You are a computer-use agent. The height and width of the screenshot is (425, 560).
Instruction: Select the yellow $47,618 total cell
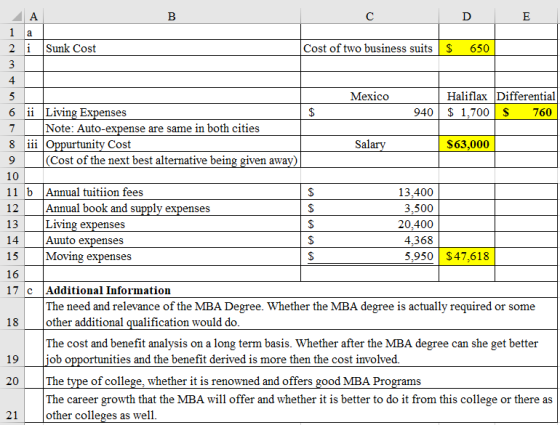pos(466,256)
